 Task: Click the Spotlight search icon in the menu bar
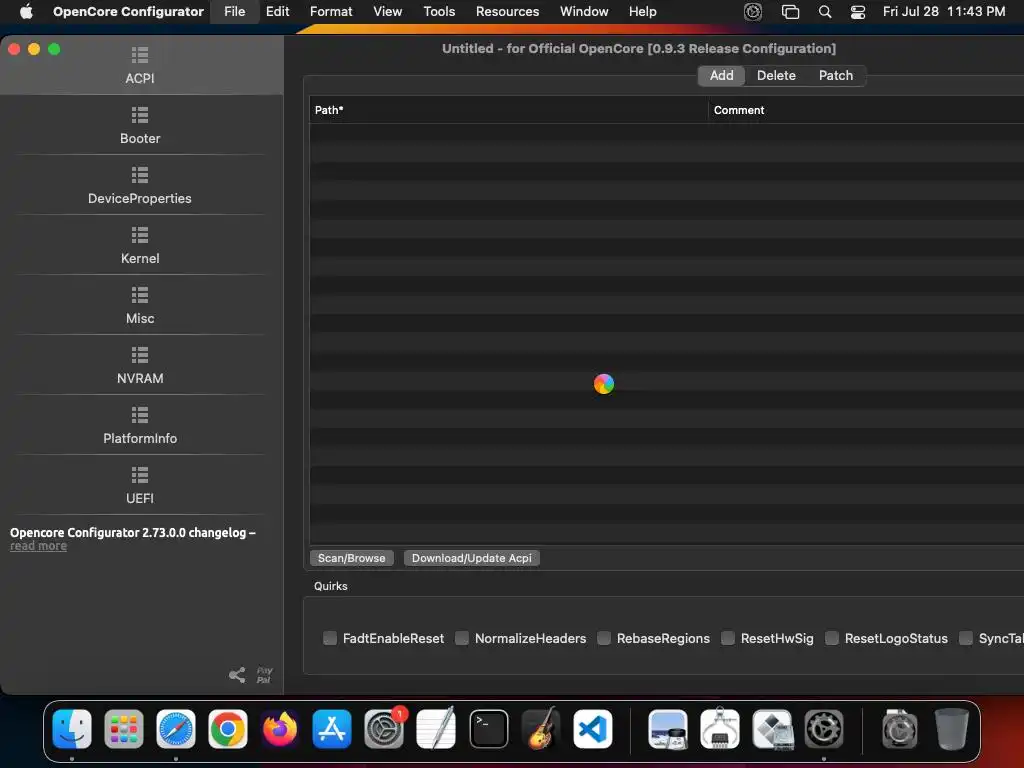click(x=825, y=12)
